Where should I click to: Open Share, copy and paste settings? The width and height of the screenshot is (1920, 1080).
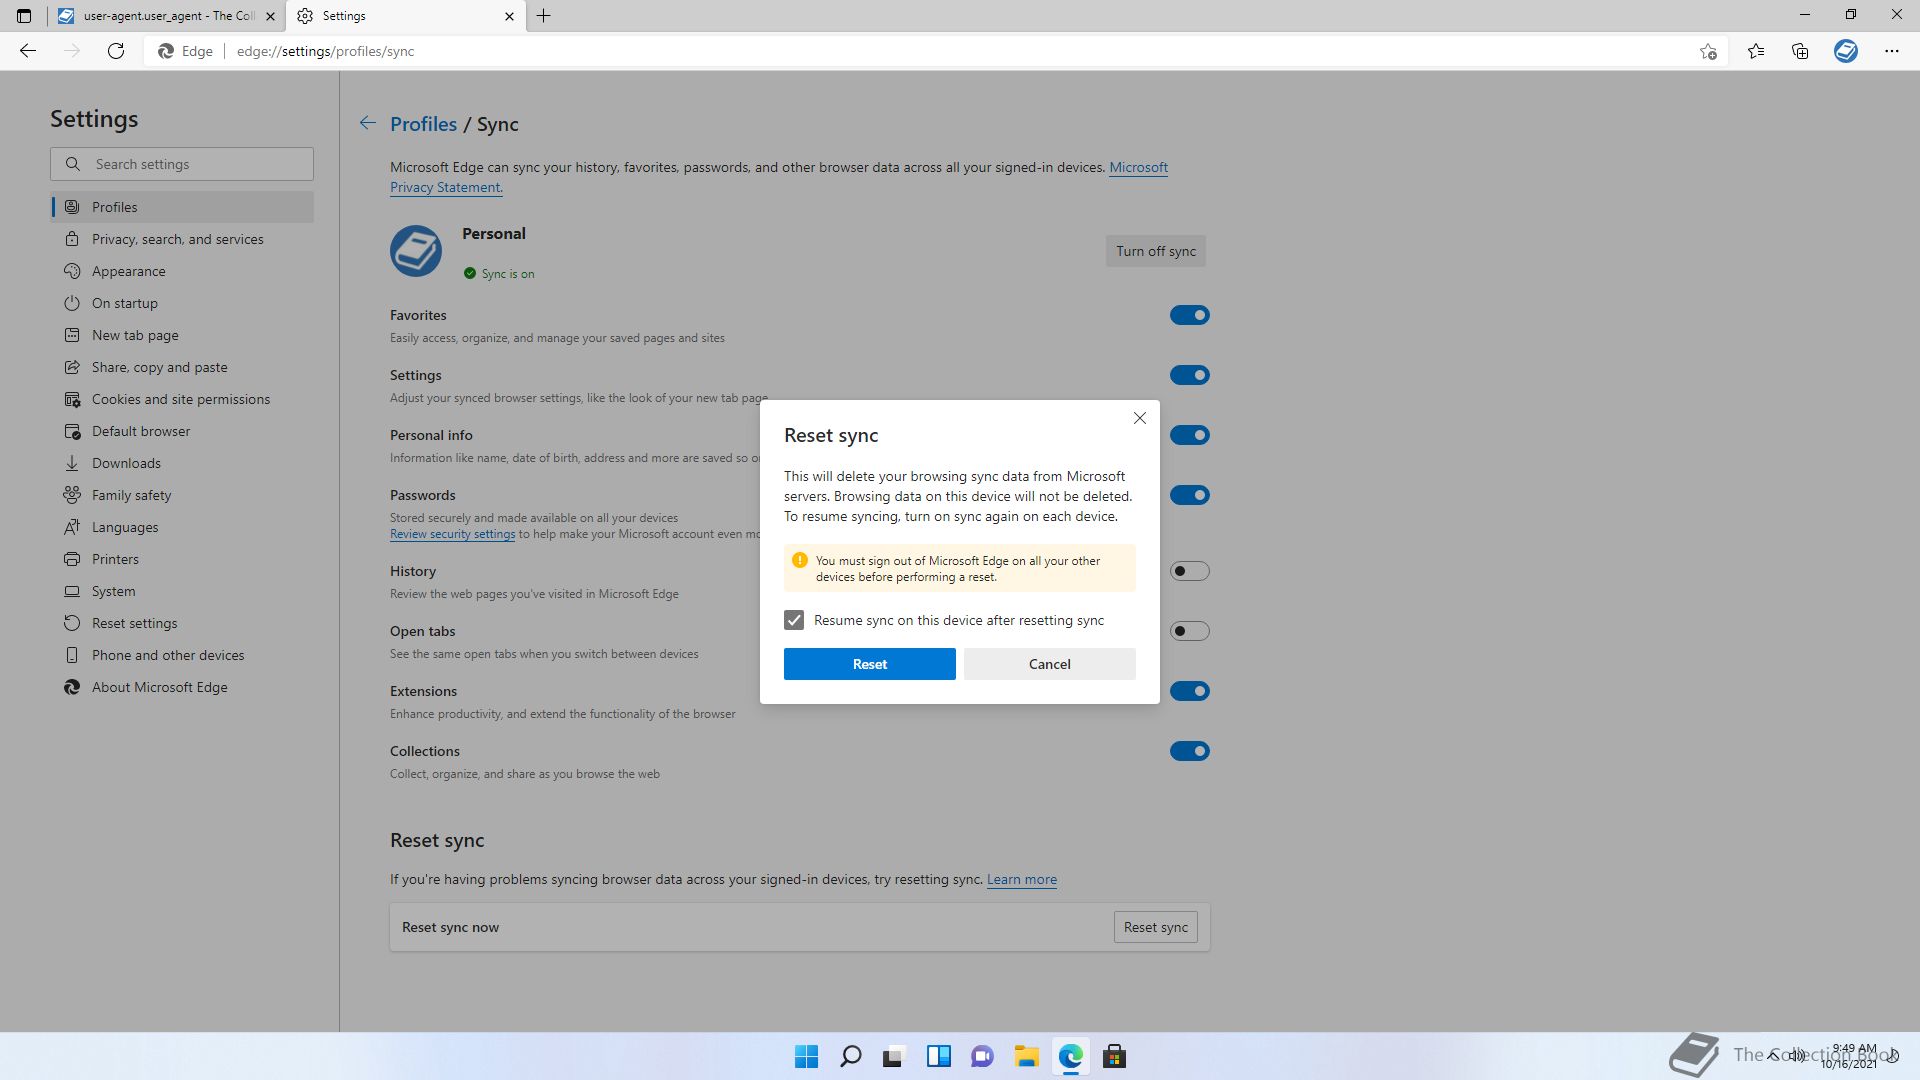tap(182, 367)
